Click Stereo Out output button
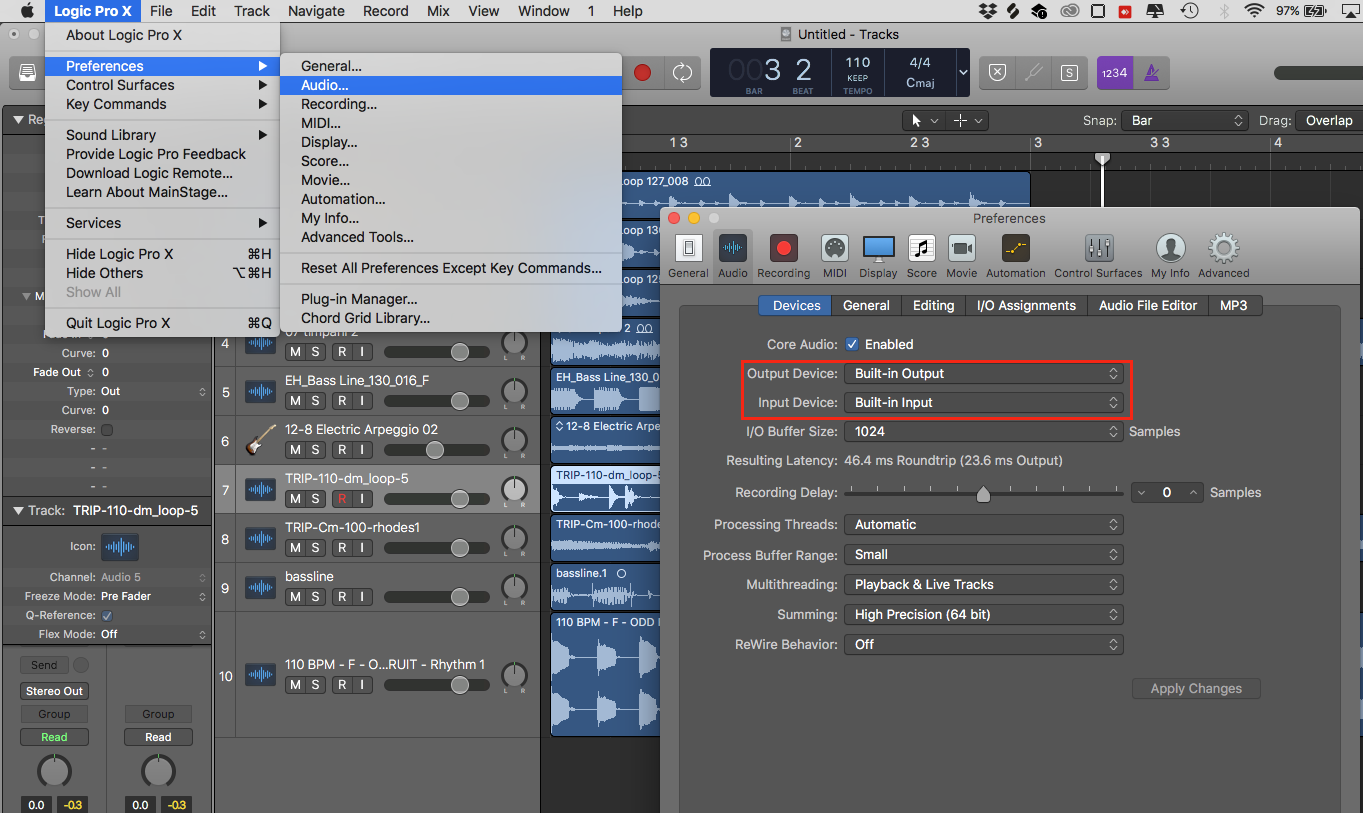This screenshot has width=1363, height=813. point(54,691)
